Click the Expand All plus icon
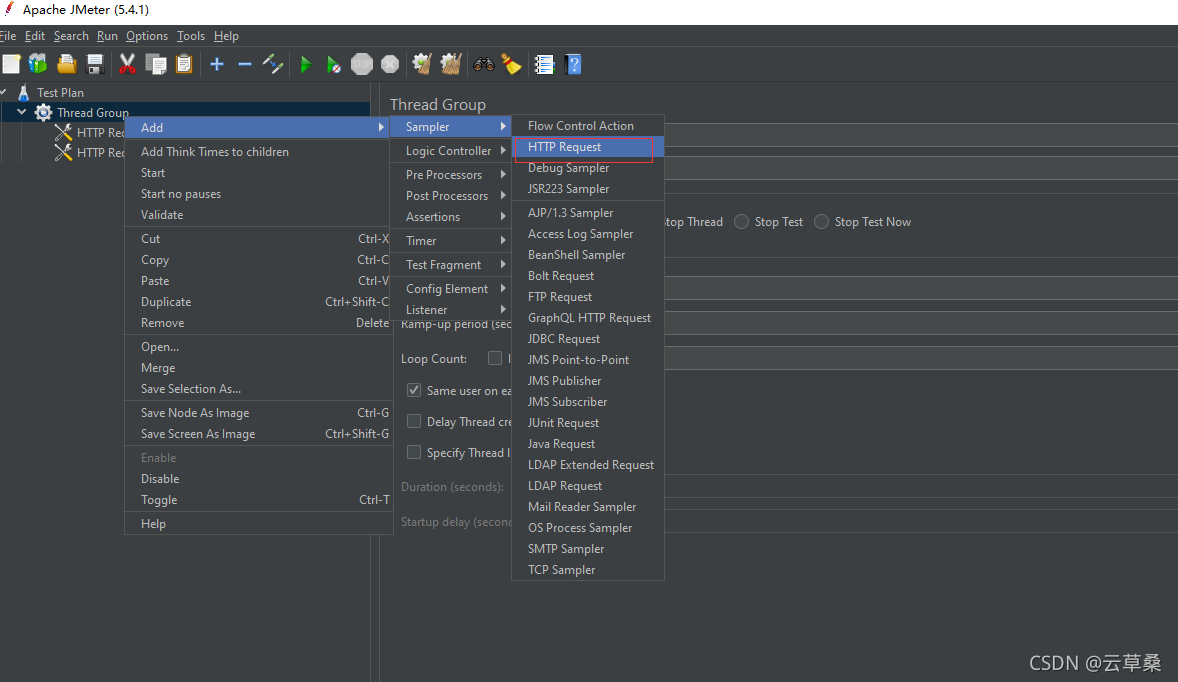Viewport: 1178px width, 682px height. tap(217, 65)
